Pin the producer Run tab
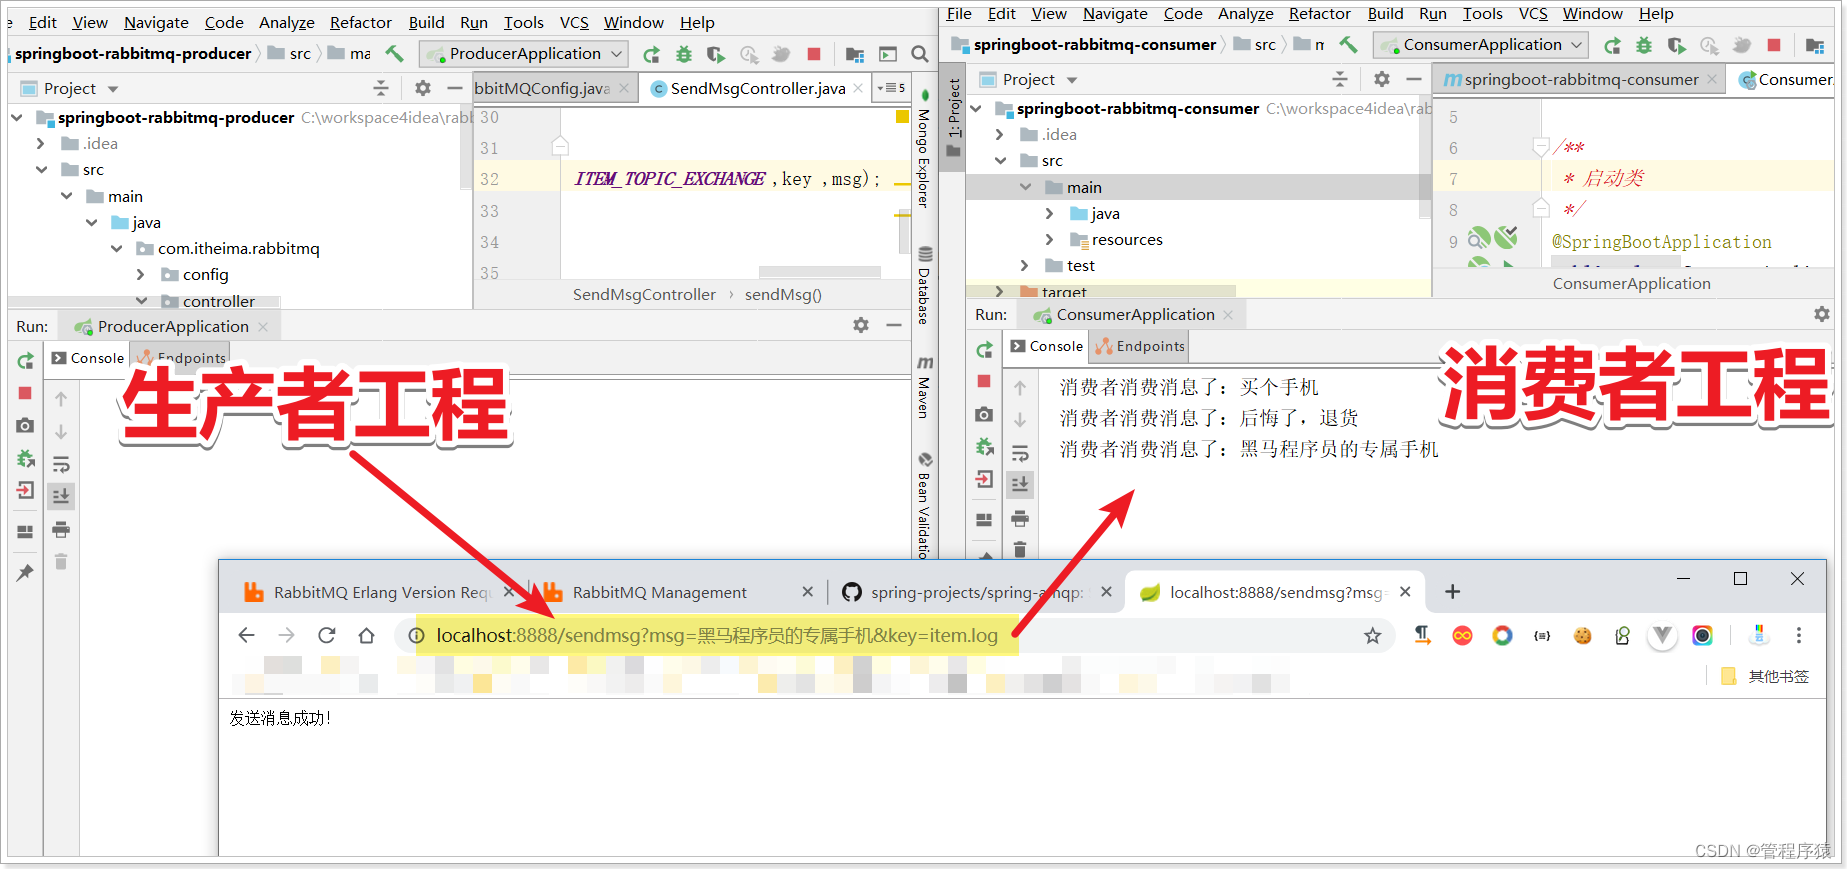 click(x=26, y=572)
